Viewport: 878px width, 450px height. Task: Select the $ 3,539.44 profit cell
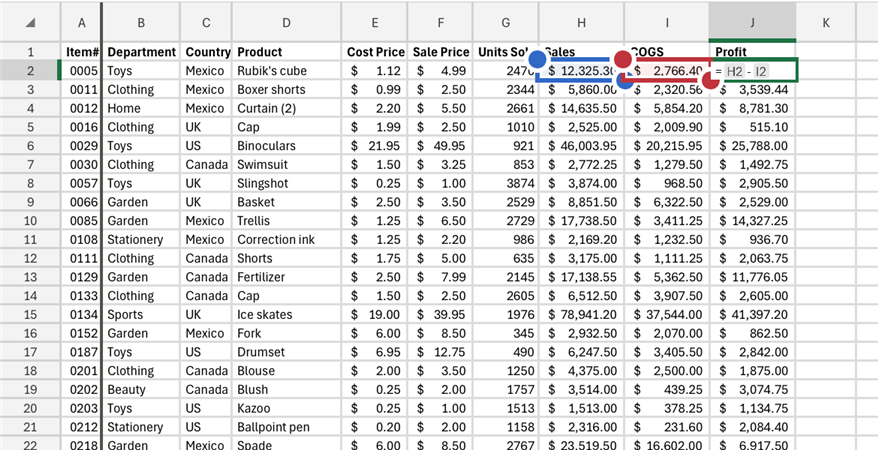coord(753,90)
